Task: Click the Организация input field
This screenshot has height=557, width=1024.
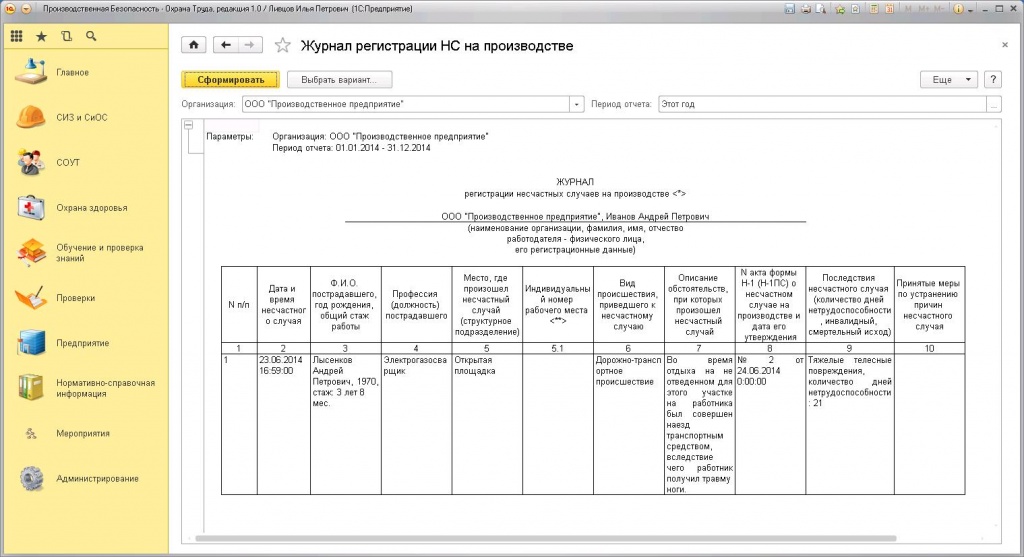Action: pos(406,104)
